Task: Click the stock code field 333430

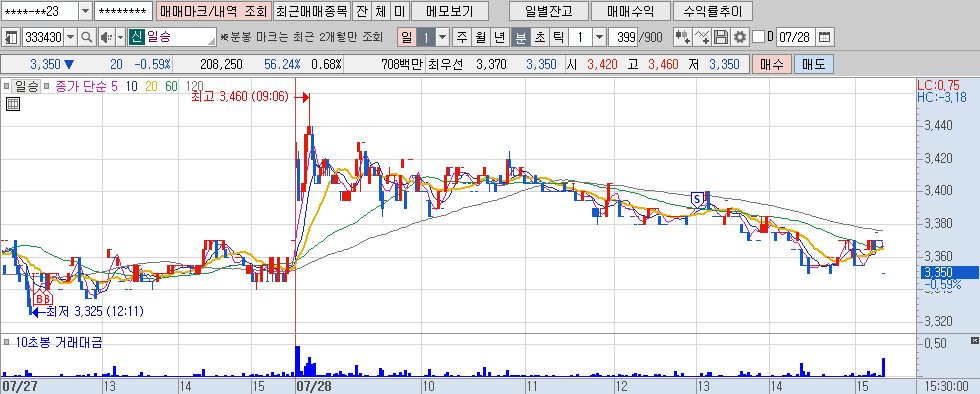Action: pos(42,38)
